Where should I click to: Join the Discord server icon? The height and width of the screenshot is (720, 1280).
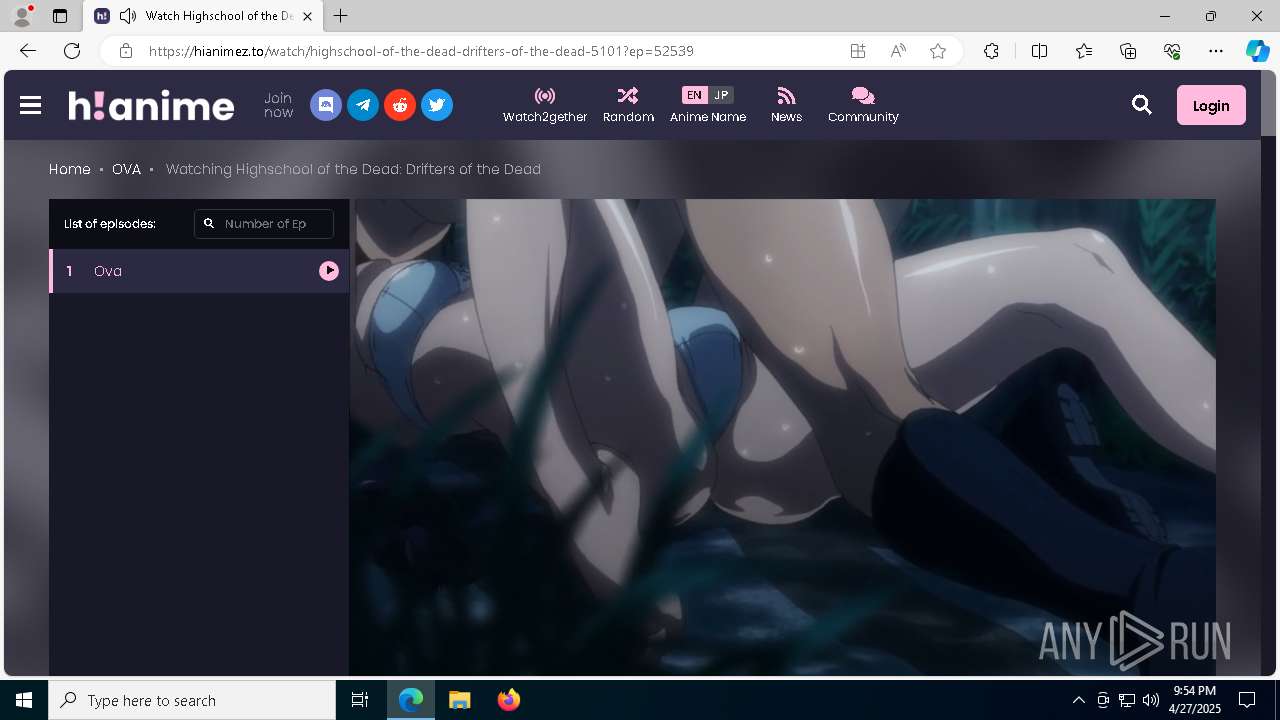326,105
